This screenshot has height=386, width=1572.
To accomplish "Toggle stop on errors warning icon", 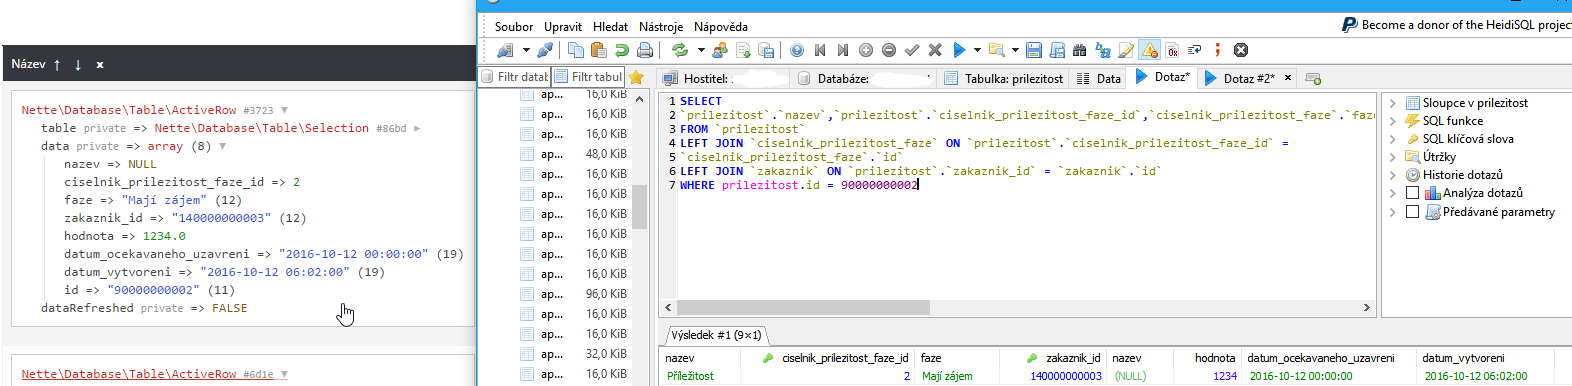I will pos(1149,50).
